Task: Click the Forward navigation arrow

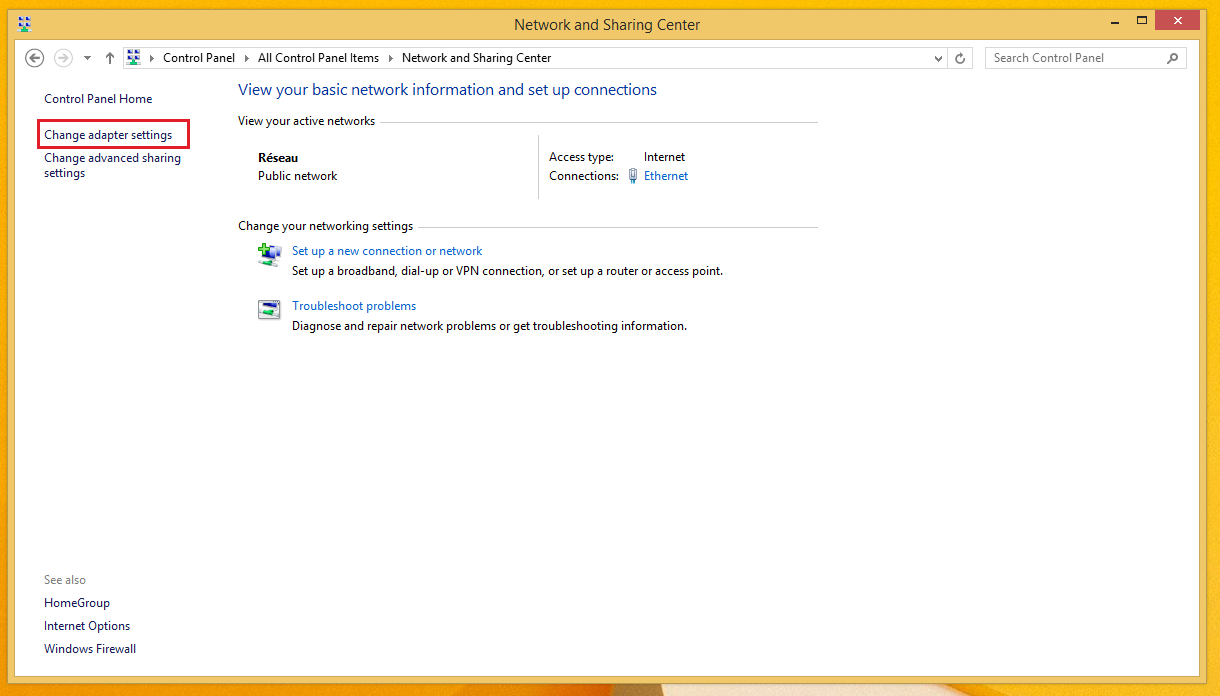Action: pyautogui.click(x=63, y=58)
